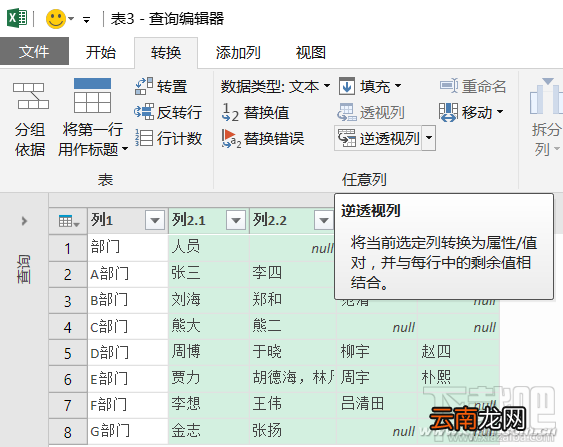Image resolution: width=563 pixels, height=447 pixels.
Task: Click the cell containing 郑和
Action: (293, 301)
